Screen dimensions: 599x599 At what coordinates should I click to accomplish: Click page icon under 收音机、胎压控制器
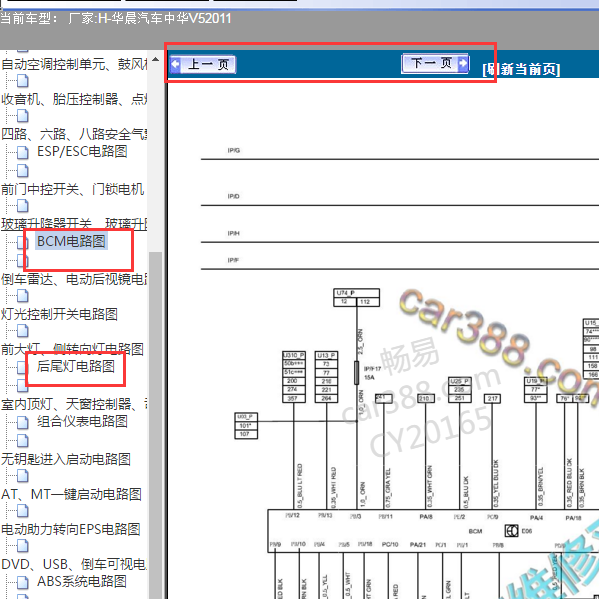pyautogui.click(x=23, y=116)
